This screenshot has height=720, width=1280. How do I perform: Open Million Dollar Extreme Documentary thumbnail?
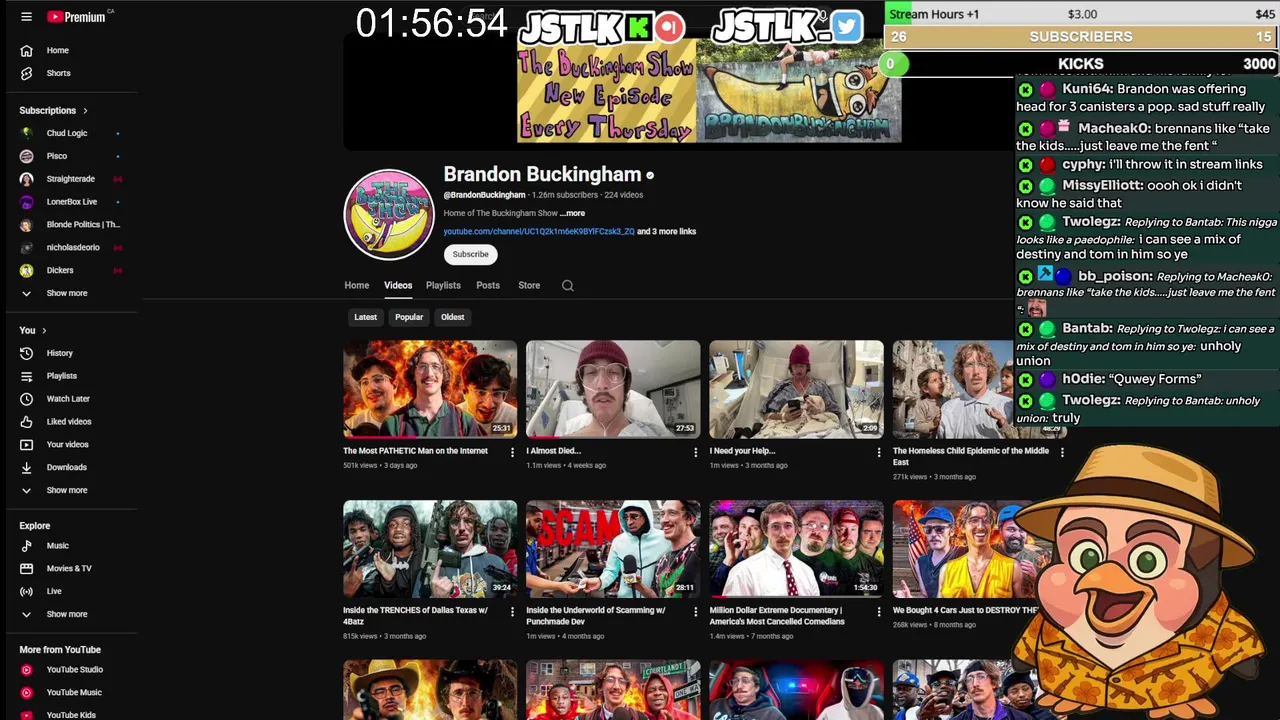point(796,548)
